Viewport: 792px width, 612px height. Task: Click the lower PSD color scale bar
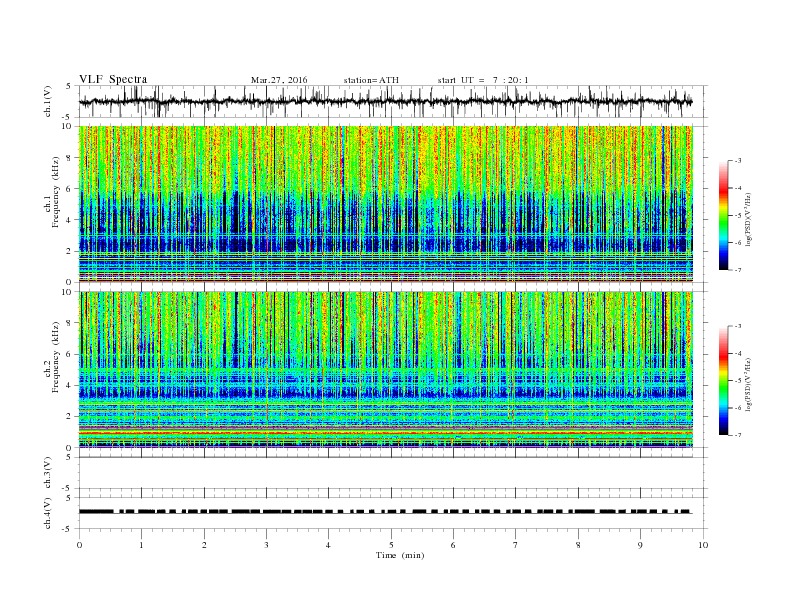(x=723, y=381)
